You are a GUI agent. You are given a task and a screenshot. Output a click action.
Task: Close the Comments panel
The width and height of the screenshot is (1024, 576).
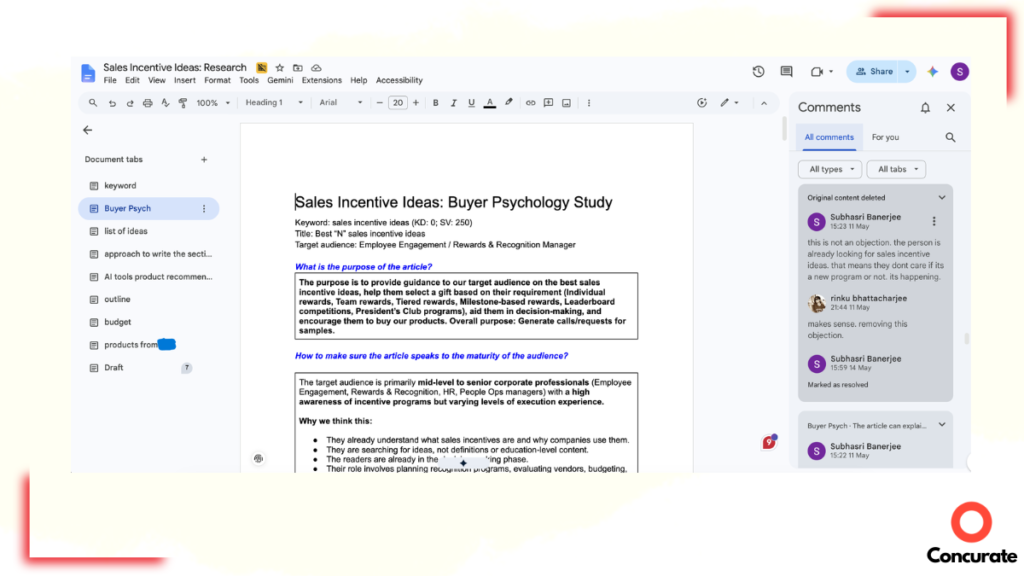tap(950, 108)
